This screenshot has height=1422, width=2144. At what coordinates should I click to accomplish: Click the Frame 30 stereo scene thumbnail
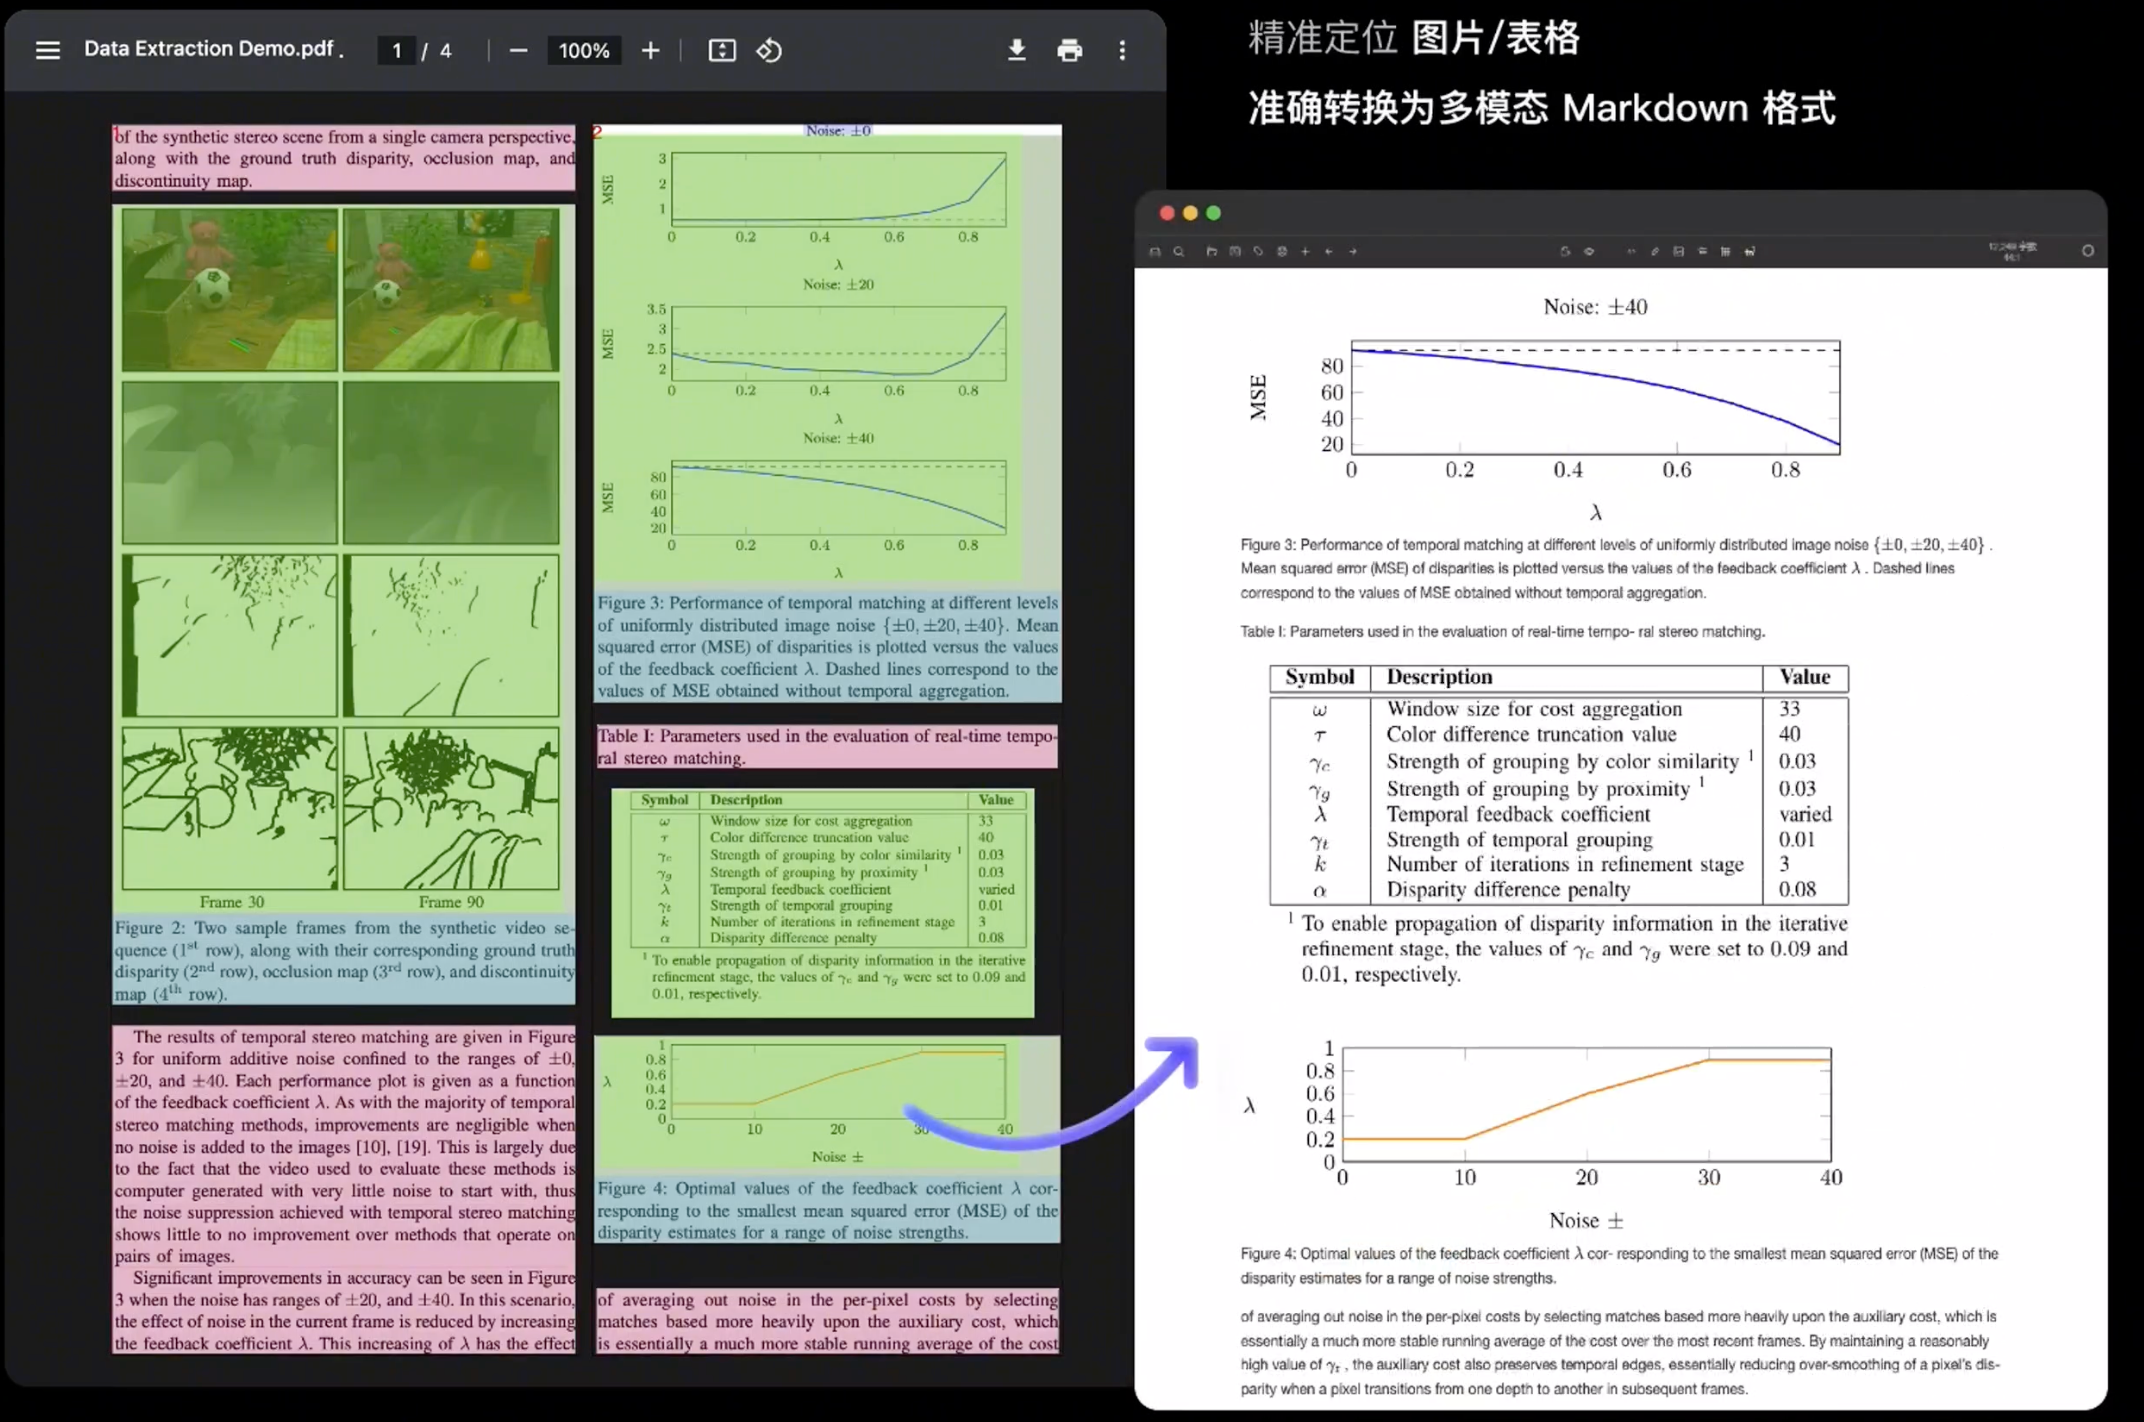point(230,290)
